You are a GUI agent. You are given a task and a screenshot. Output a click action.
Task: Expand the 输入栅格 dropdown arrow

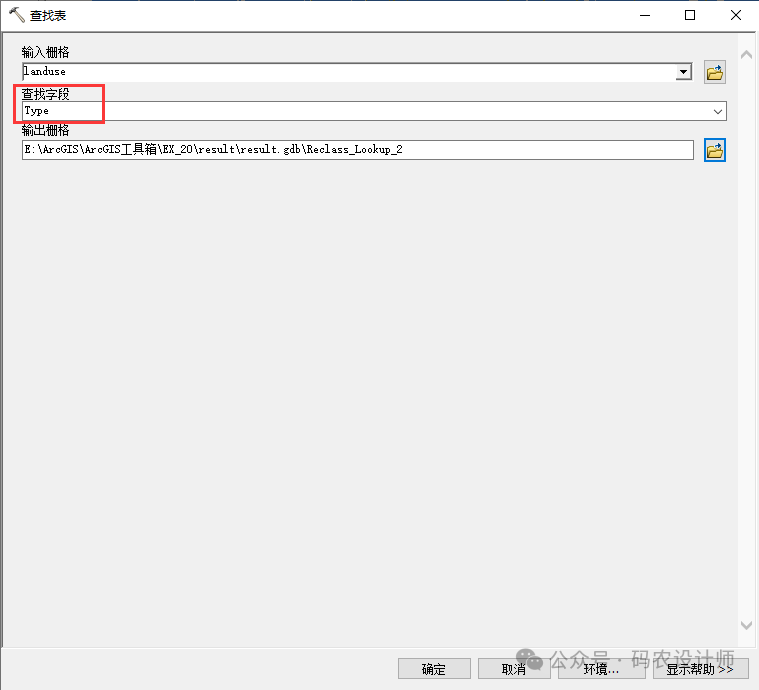pyautogui.click(x=684, y=72)
